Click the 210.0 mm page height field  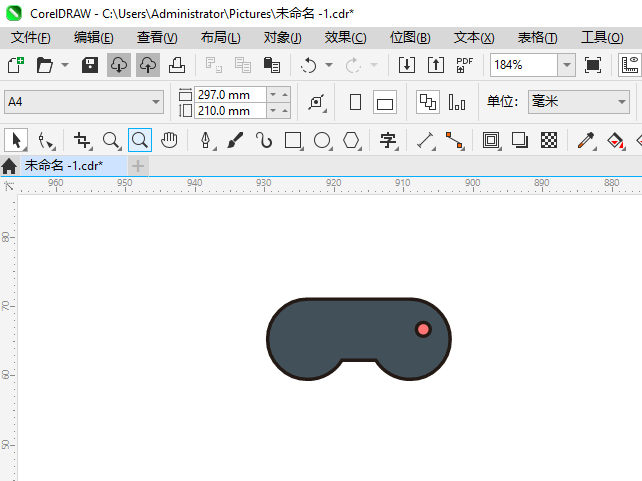click(x=231, y=111)
